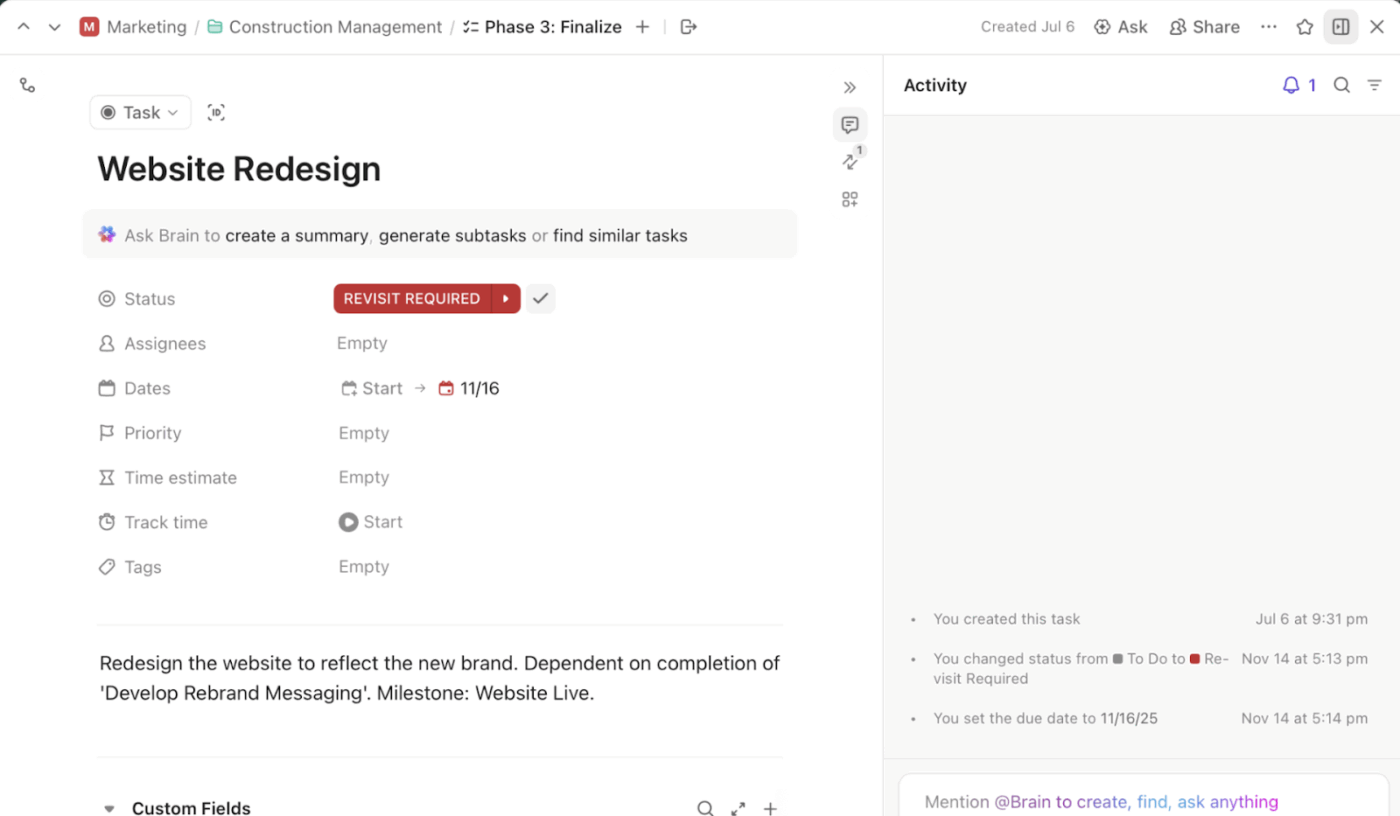The width and height of the screenshot is (1400, 816).
Task: Open the Task type dropdown
Action: pos(139,112)
